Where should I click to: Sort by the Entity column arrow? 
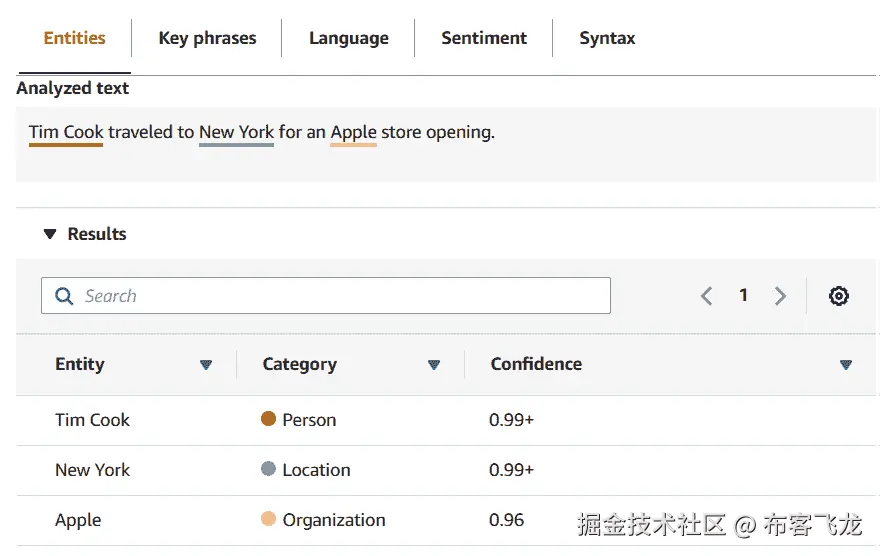pyautogui.click(x=206, y=365)
